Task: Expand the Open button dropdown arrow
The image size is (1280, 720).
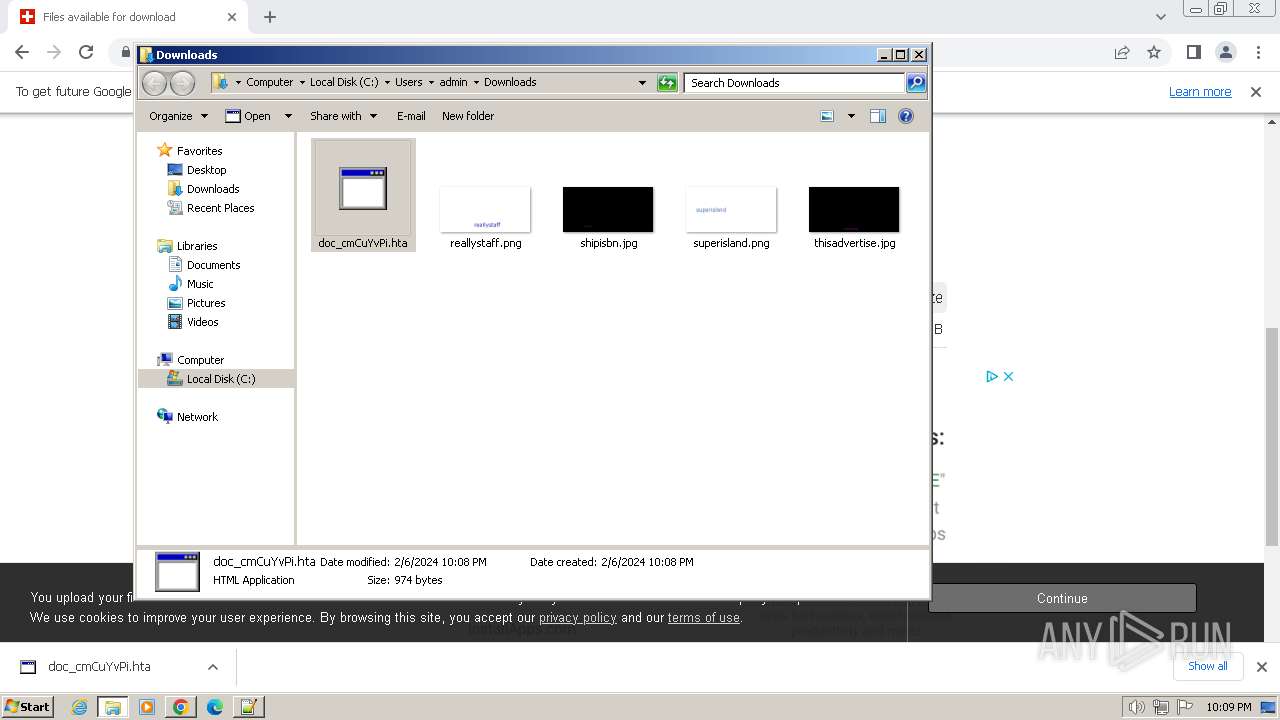Action: (288, 116)
